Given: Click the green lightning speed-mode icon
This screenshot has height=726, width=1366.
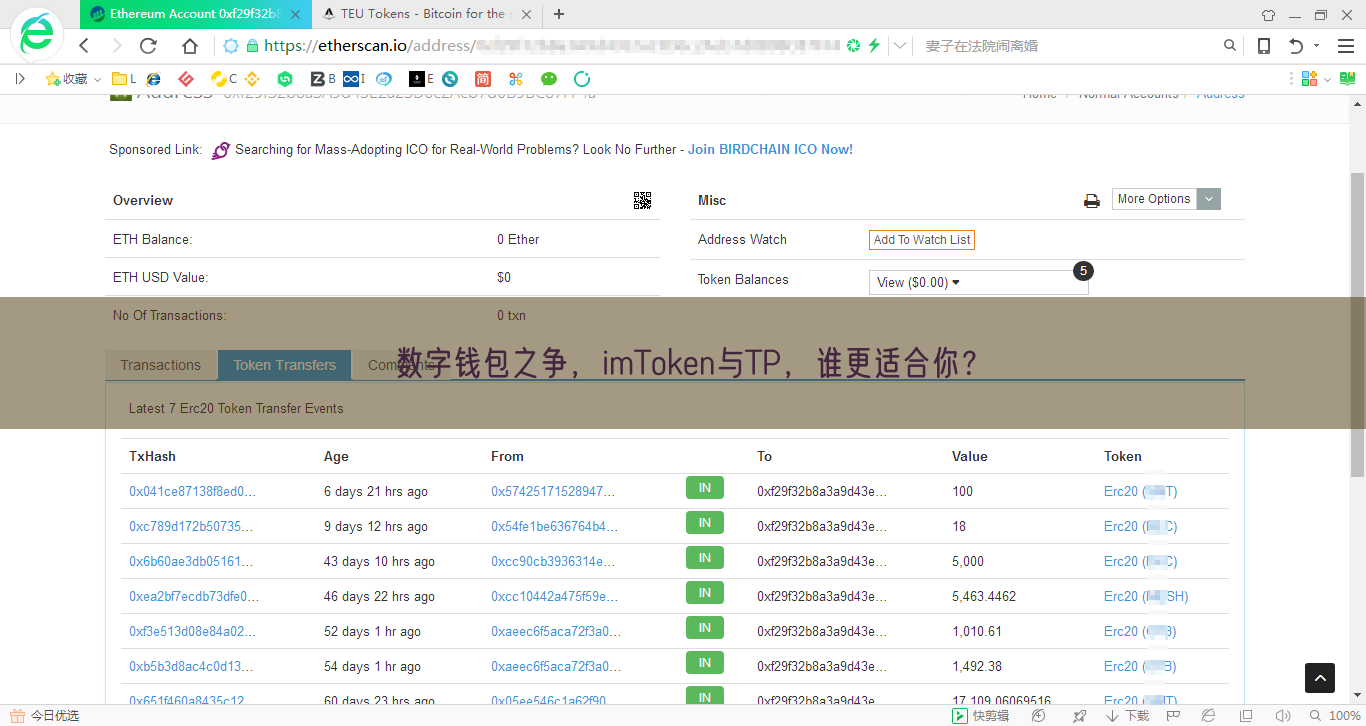Looking at the screenshot, I should pyautogui.click(x=874, y=46).
